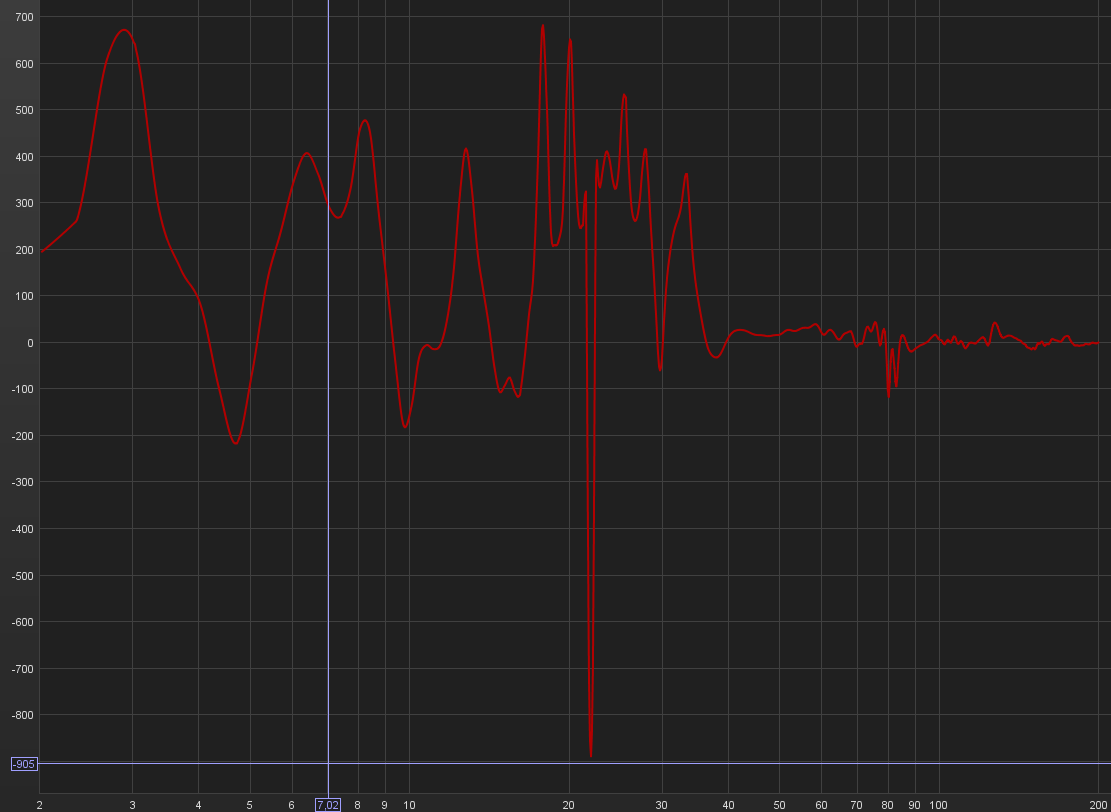Click the 6 label on horizontal axis
Screen dimensions: 1111x812
coord(291,805)
